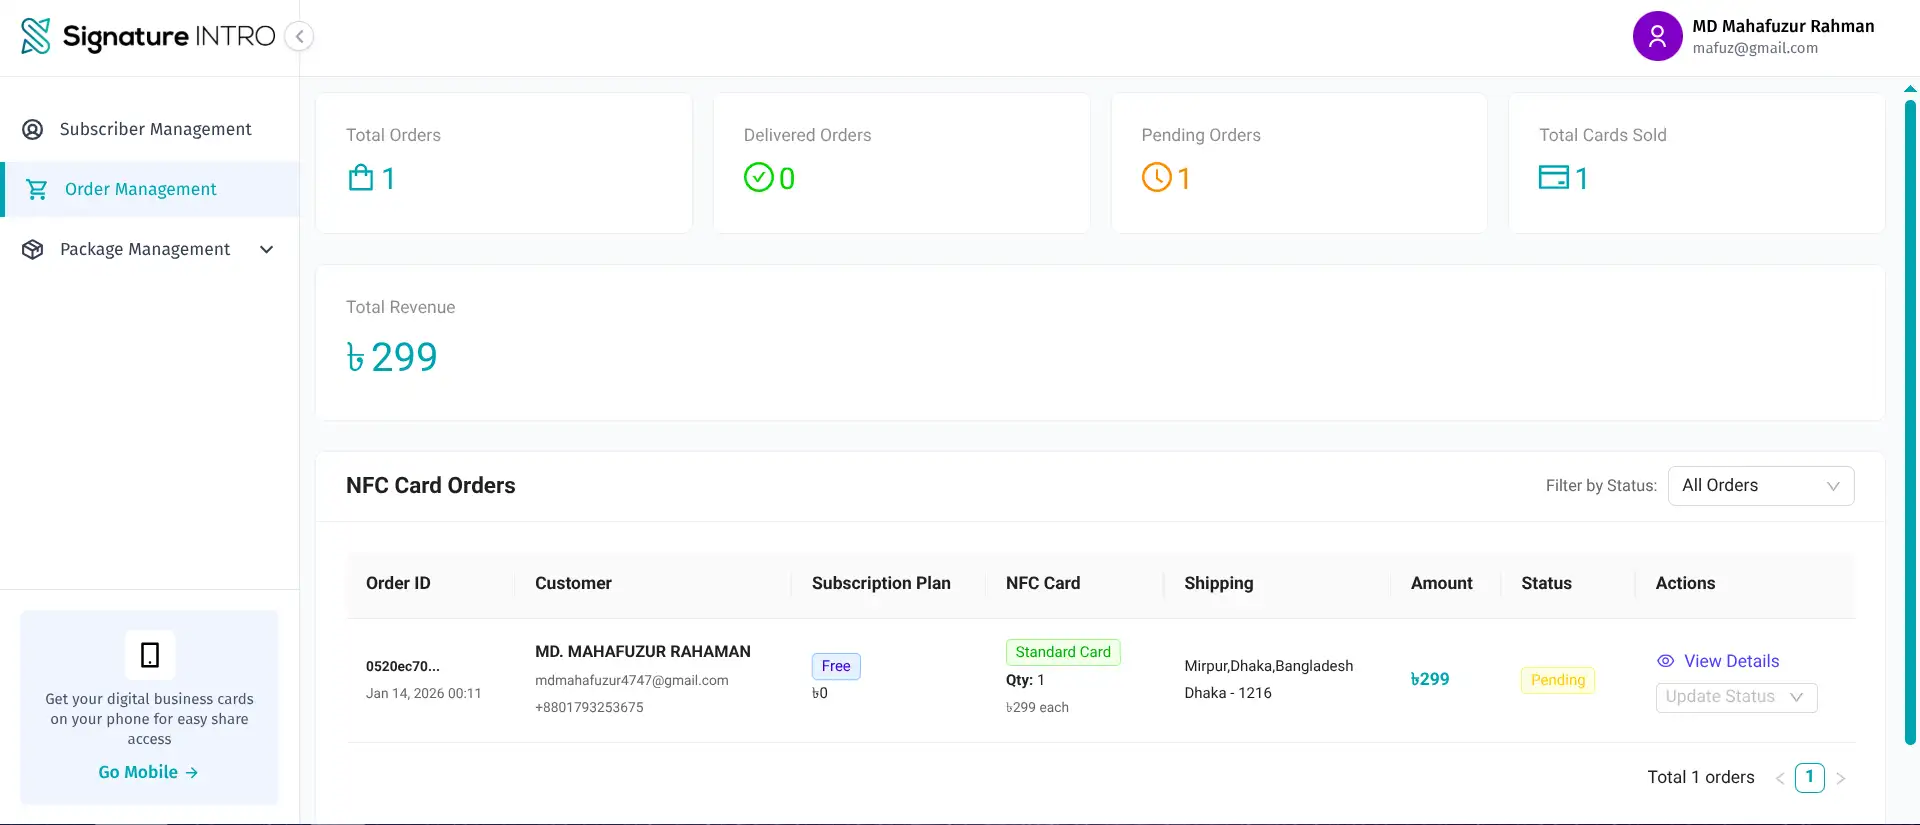Open View Details for order 0520ec70
Viewport: 1920px width, 825px height.
click(x=1731, y=661)
